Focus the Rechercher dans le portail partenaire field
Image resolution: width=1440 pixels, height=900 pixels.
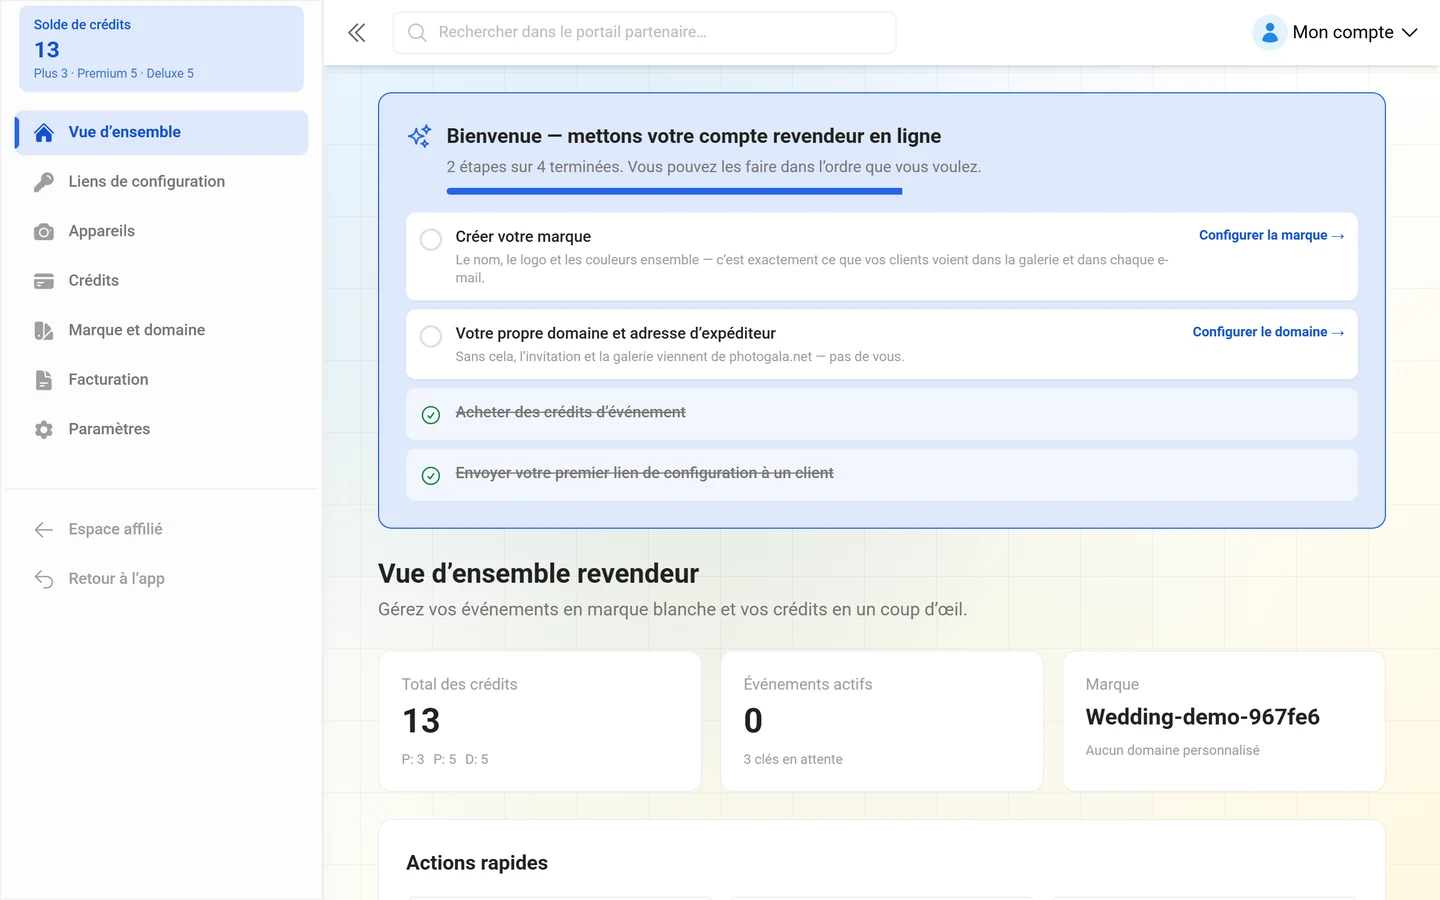click(645, 33)
